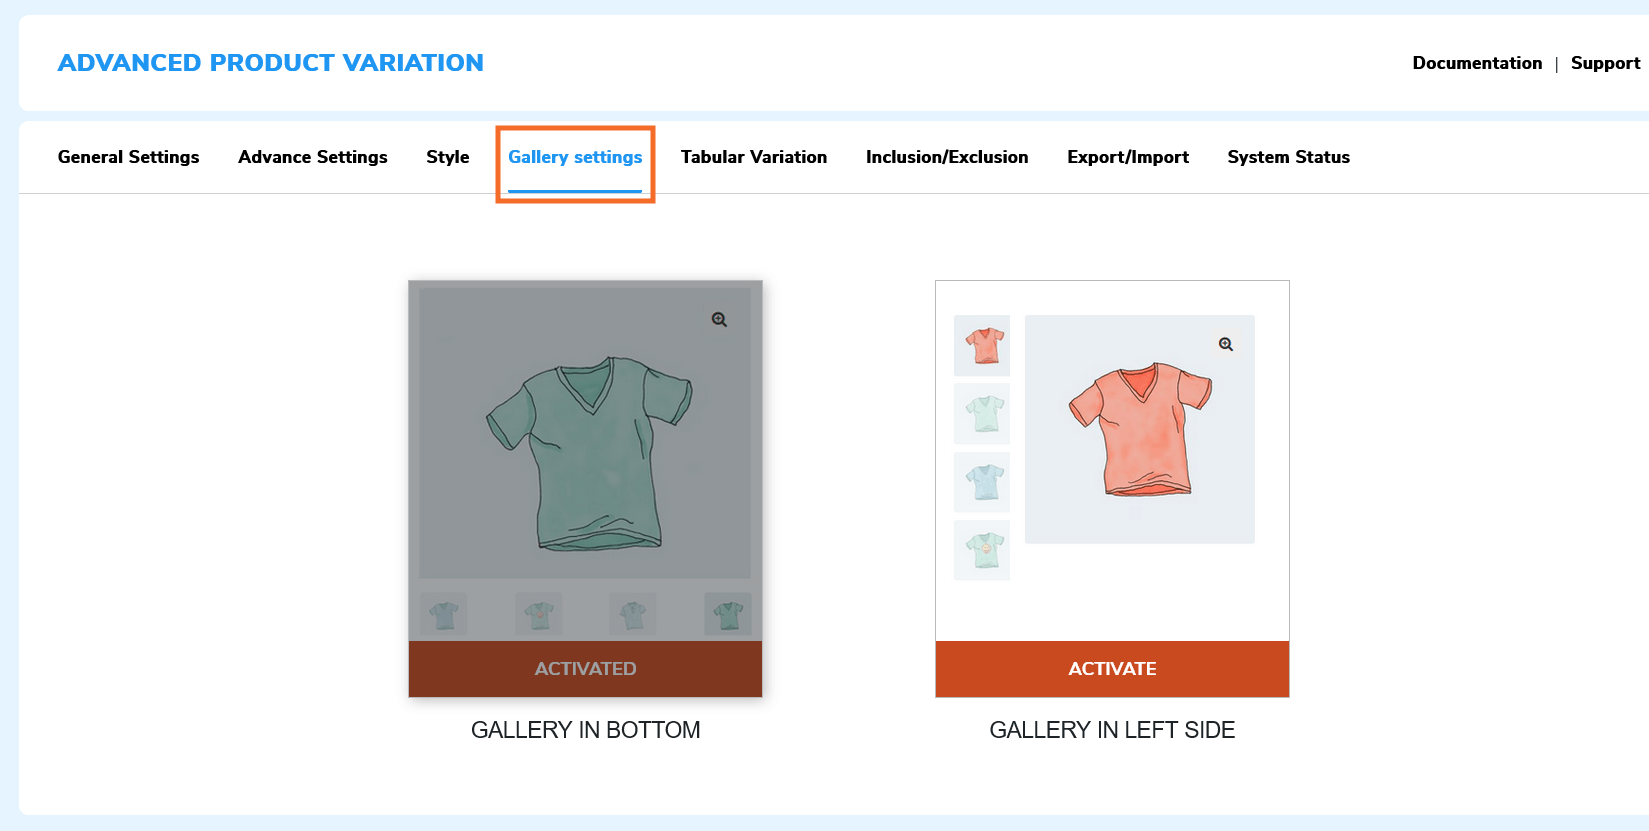Screen dimensions: 1649x831
Task: Switch to the Advance Settings tab
Action: (x=313, y=157)
